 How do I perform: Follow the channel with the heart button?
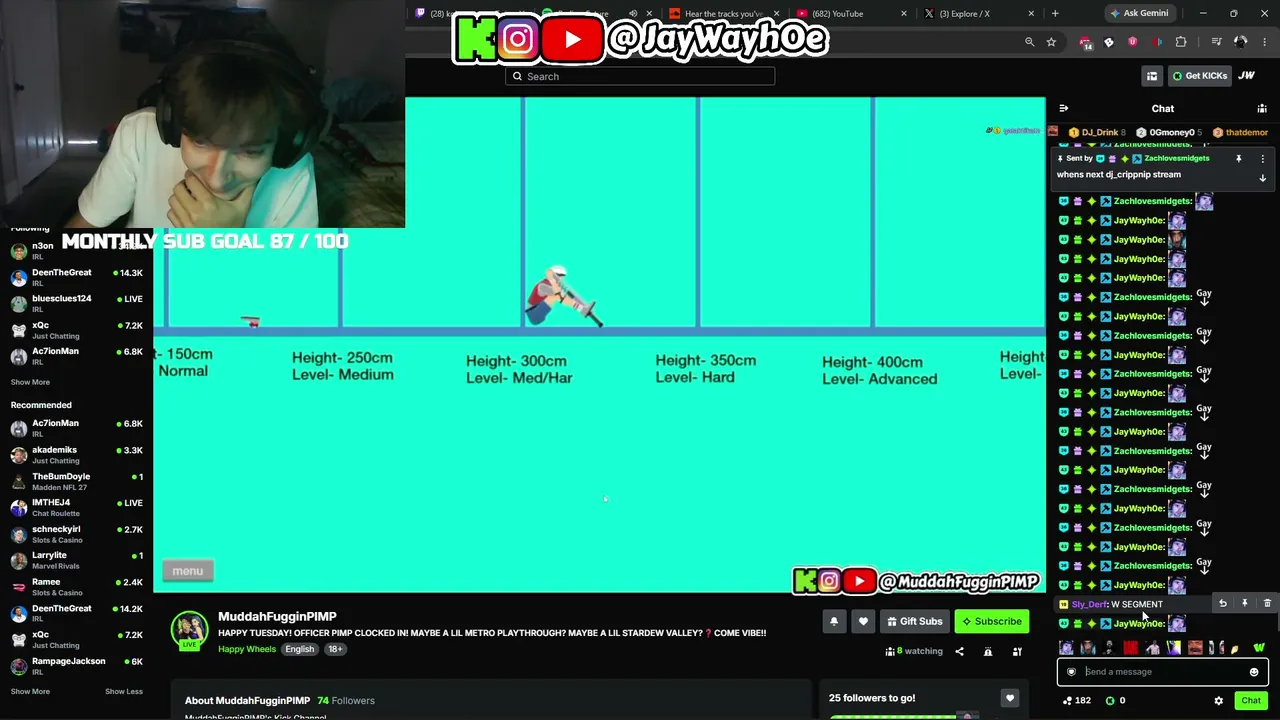863,621
